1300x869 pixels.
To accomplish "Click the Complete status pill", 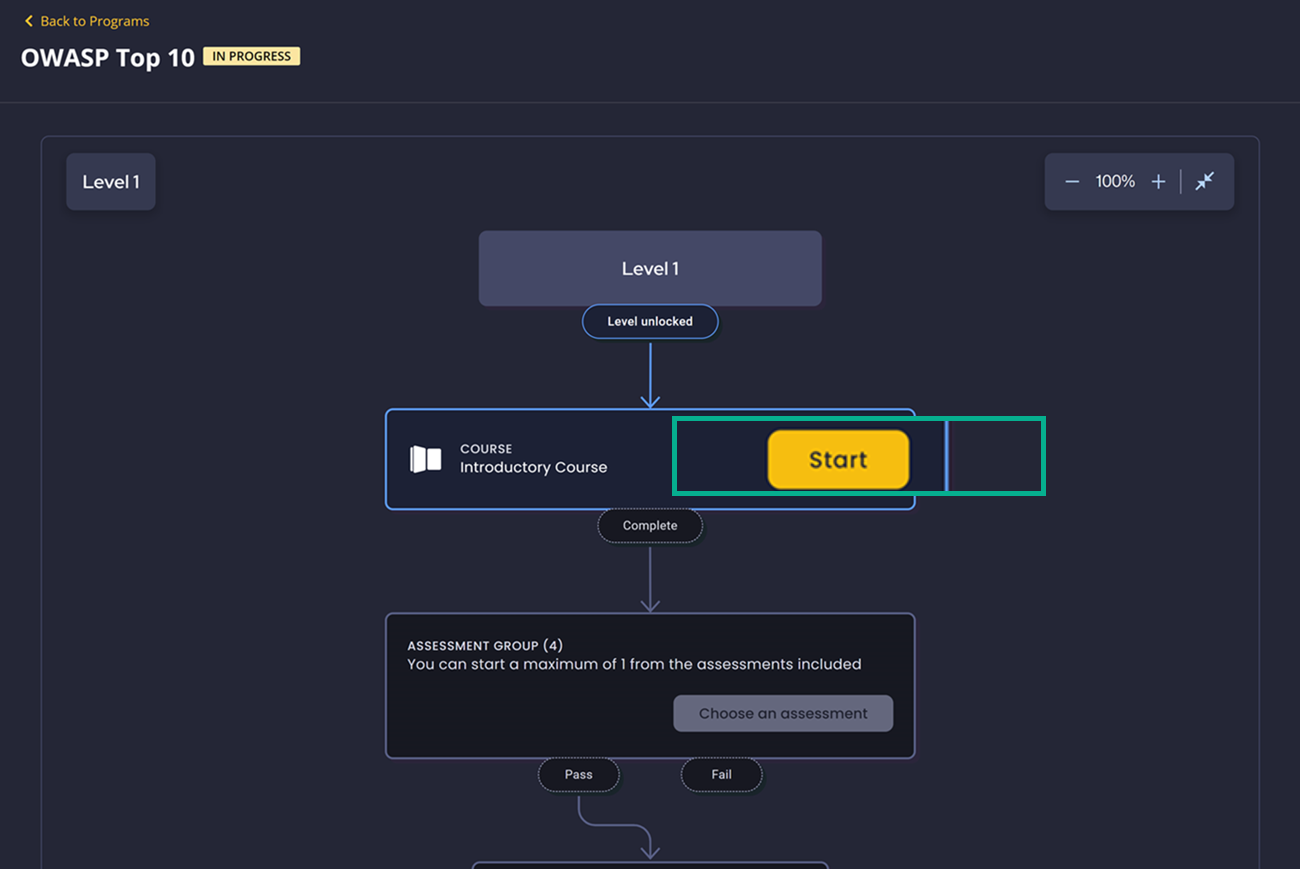I will pyautogui.click(x=650, y=526).
